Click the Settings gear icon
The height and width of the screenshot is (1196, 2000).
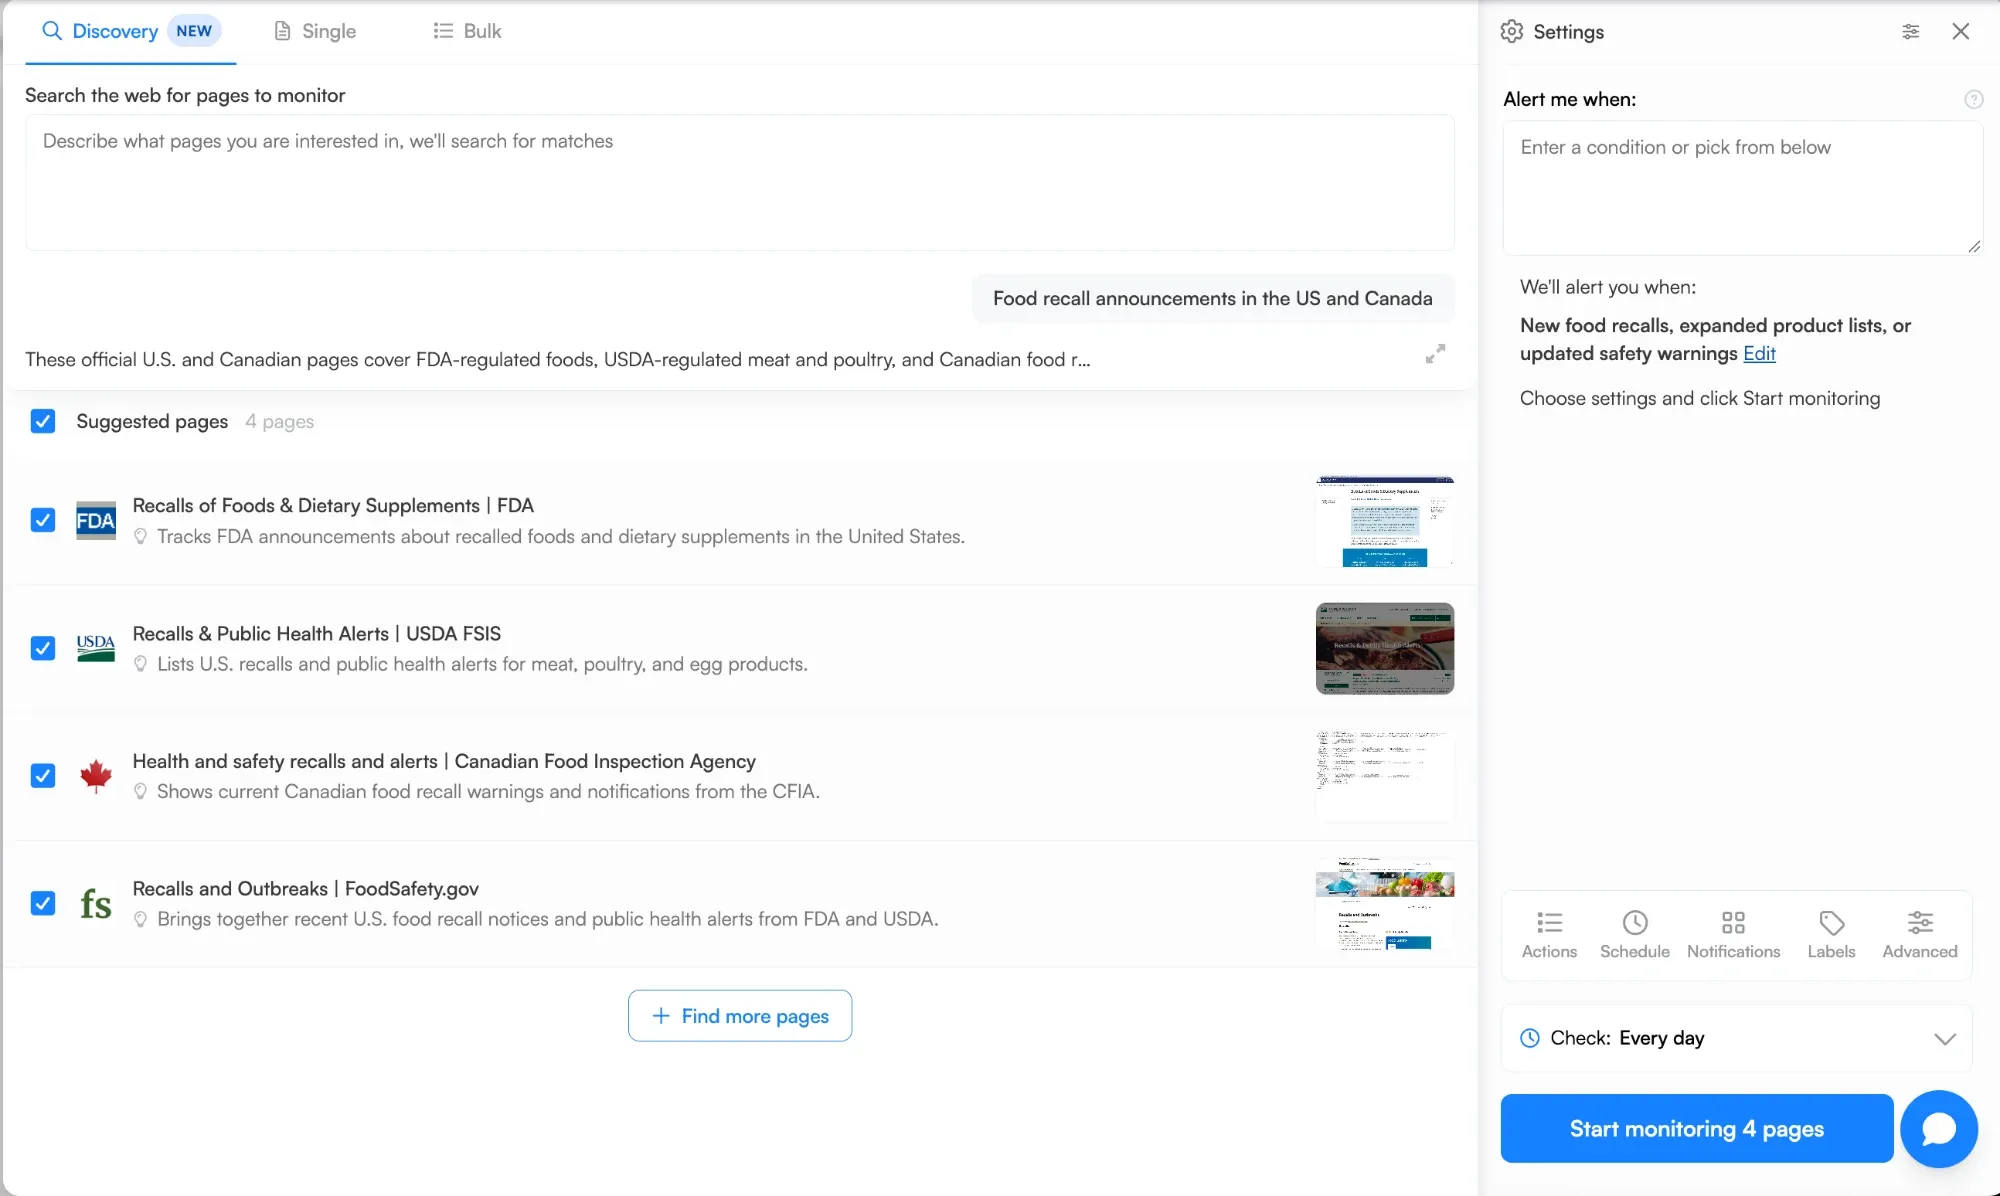pyautogui.click(x=1511, y=31)
